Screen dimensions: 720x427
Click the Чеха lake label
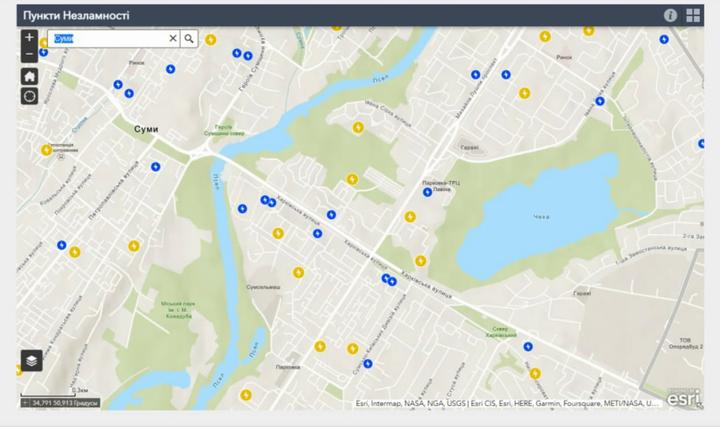point(541,217)
